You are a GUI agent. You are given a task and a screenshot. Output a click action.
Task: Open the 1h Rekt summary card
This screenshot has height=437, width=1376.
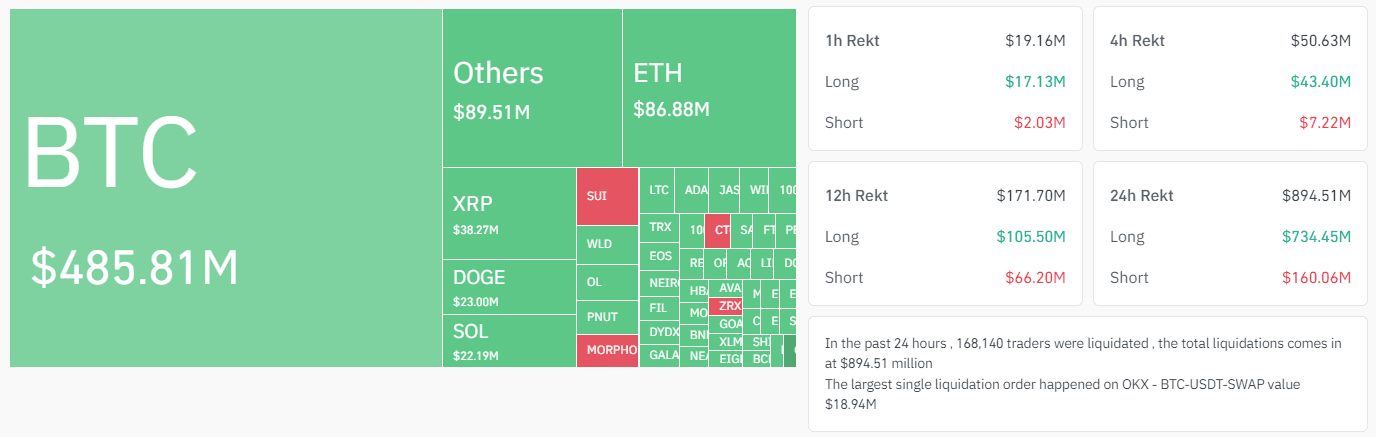coord(945,78)
